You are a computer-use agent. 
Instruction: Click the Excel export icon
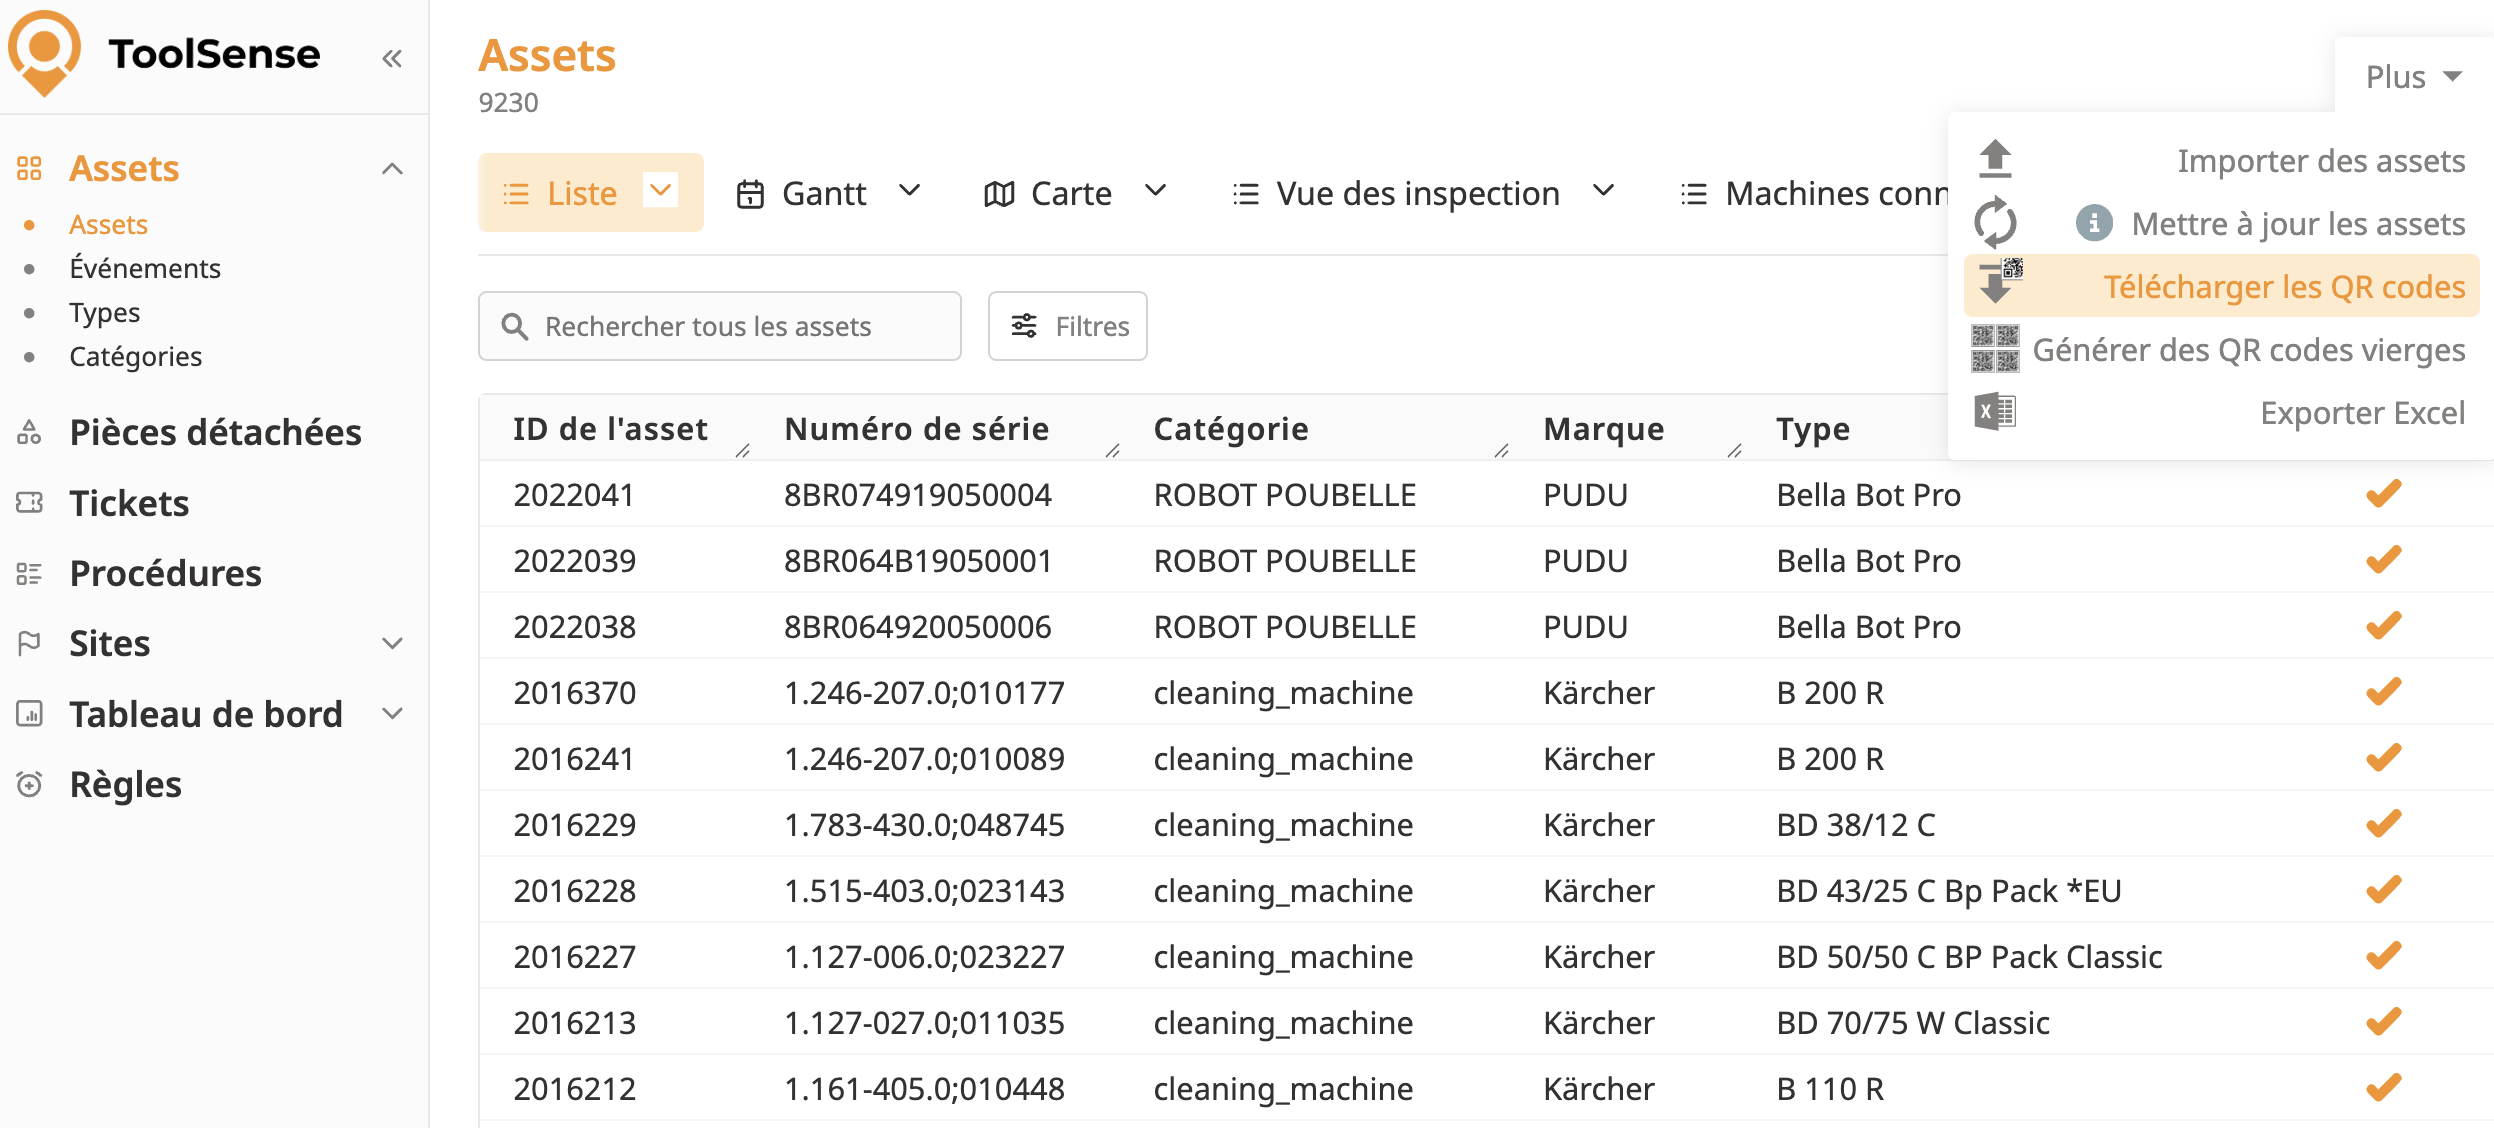click(x=1995, y=412)
